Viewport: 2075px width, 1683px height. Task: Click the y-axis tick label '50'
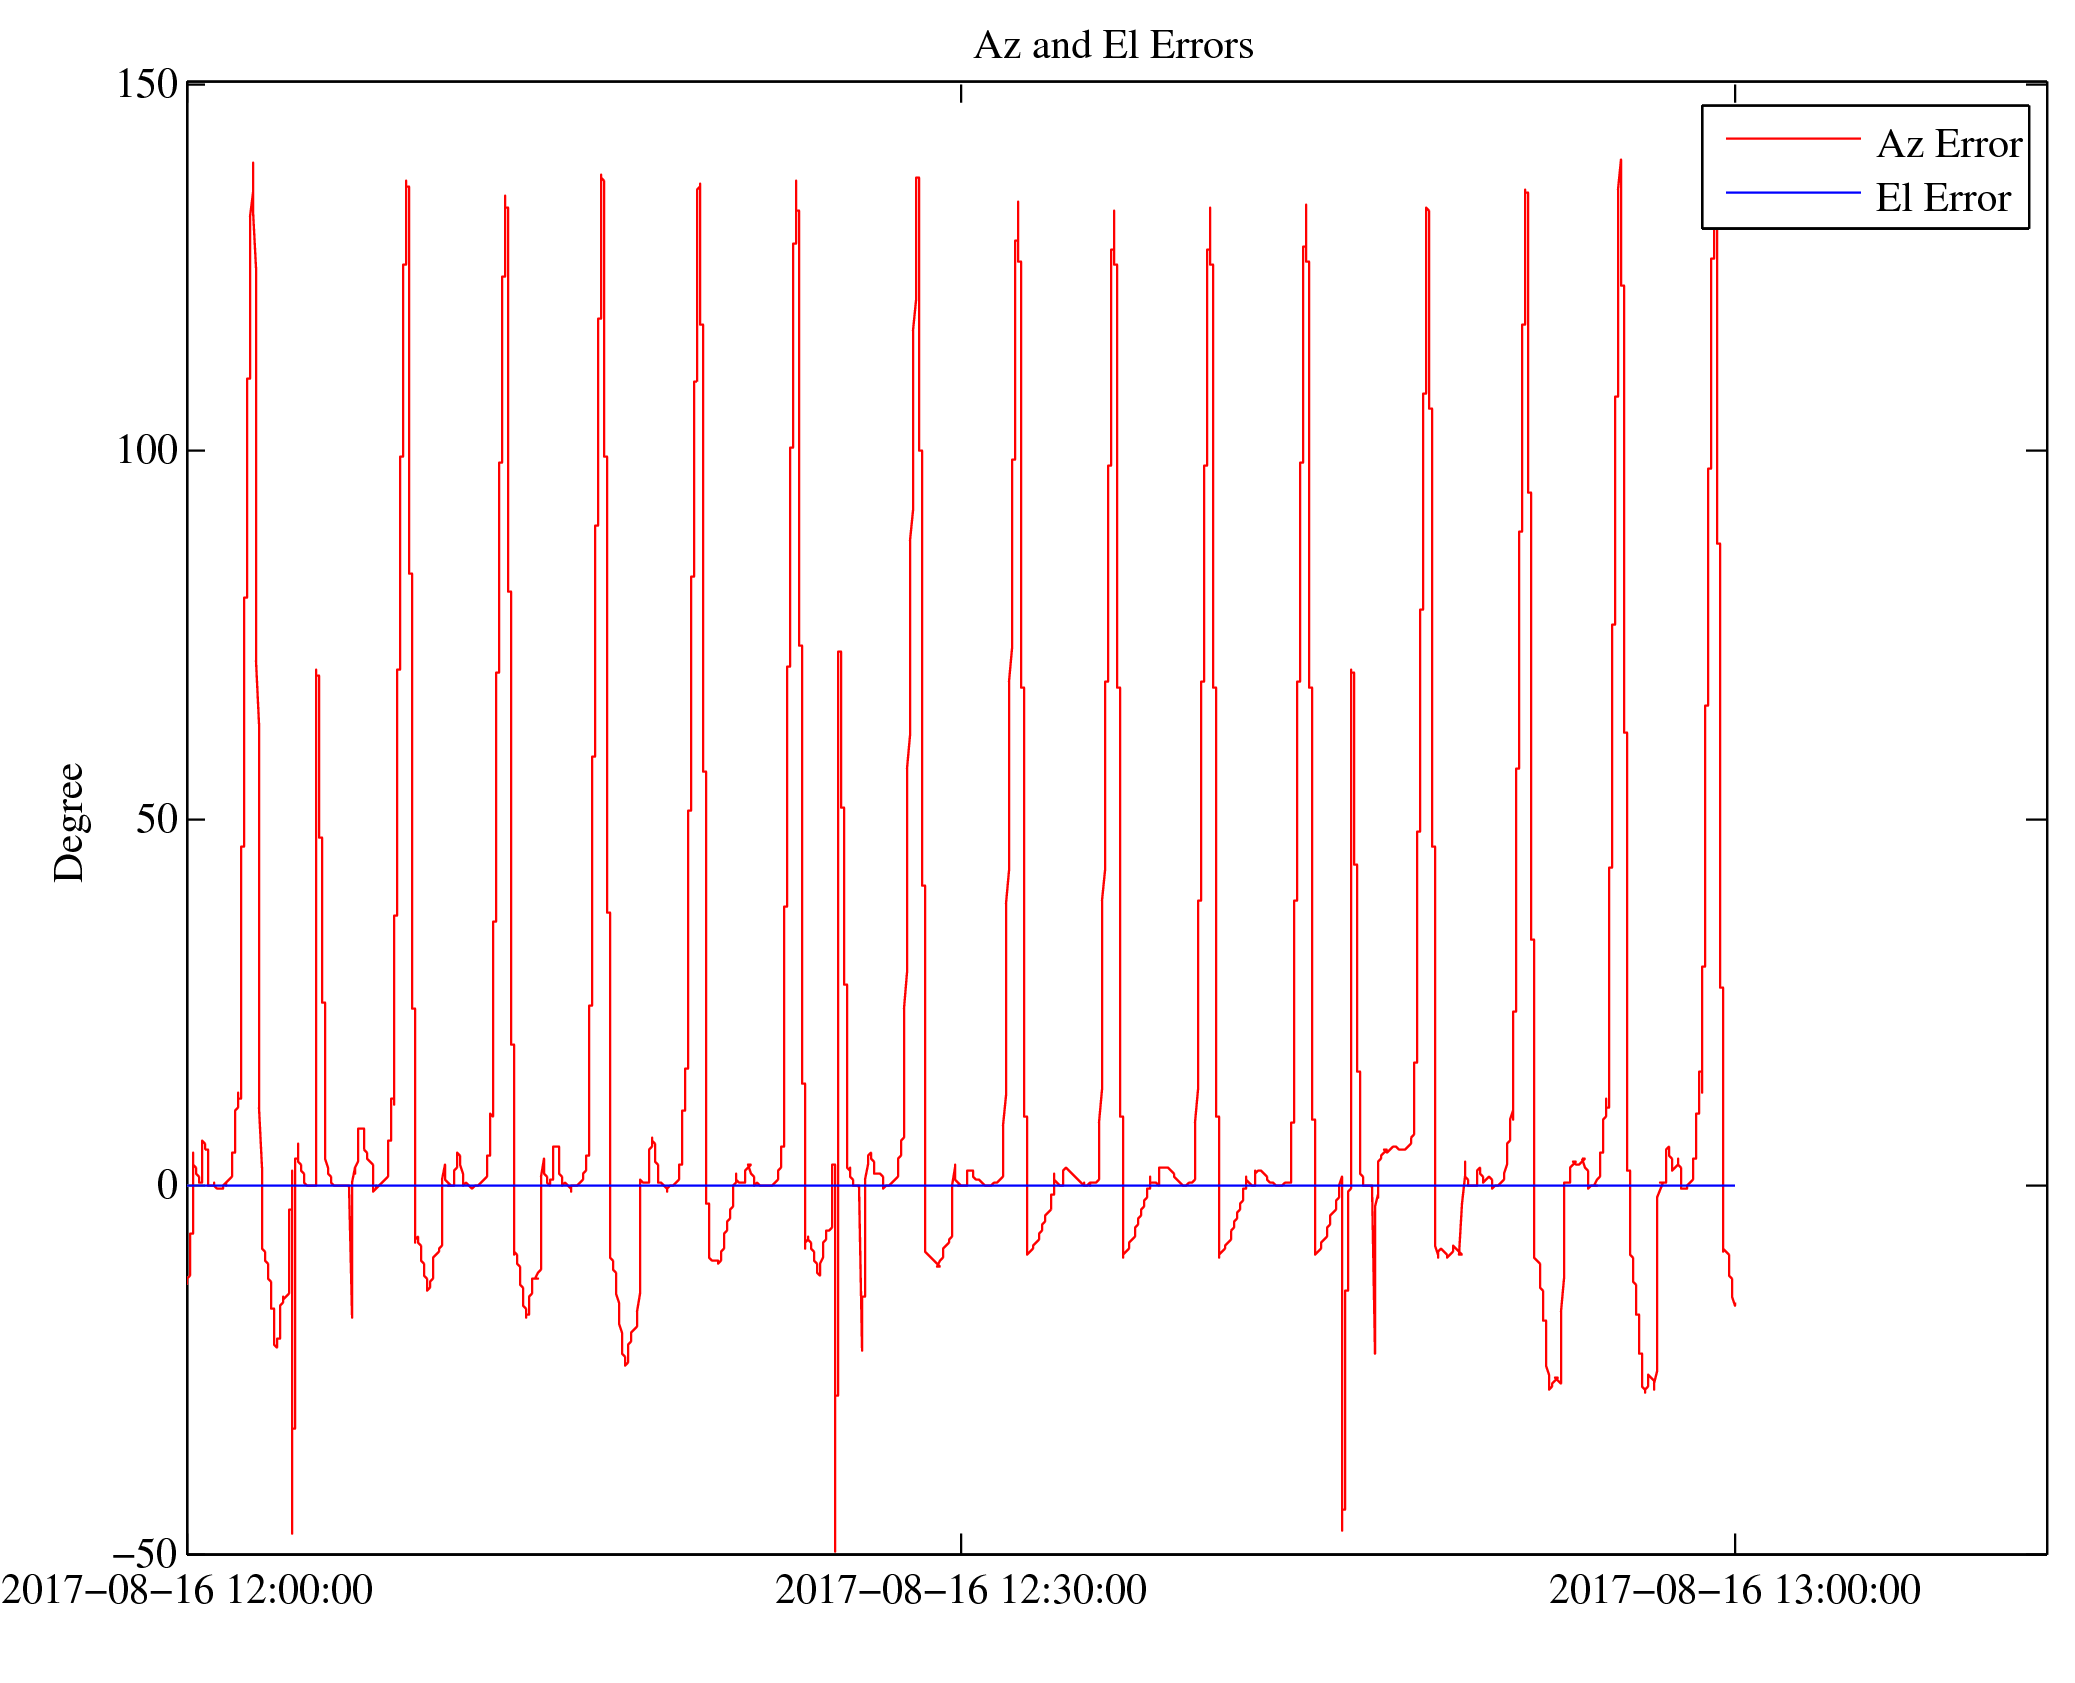pyautogui.click(x=157, y=820)
